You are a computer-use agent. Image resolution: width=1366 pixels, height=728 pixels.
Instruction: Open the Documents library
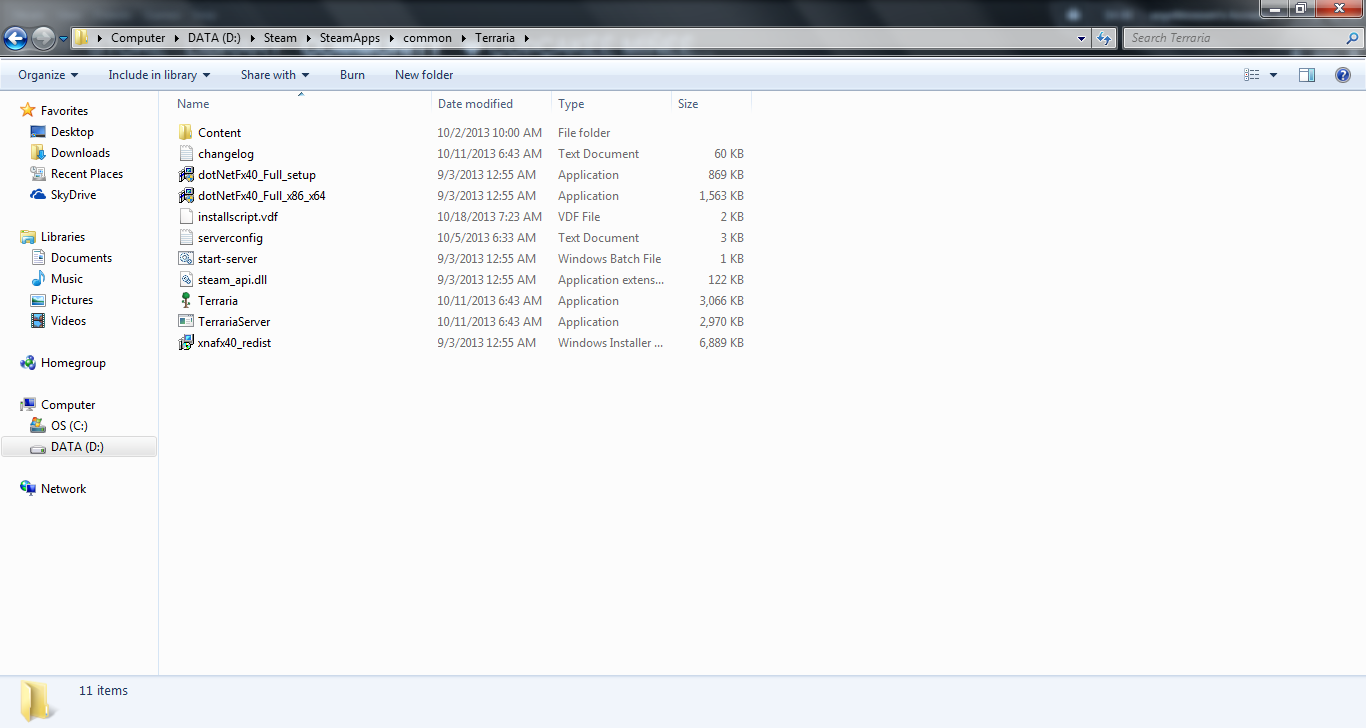click(x=81, y=258)
